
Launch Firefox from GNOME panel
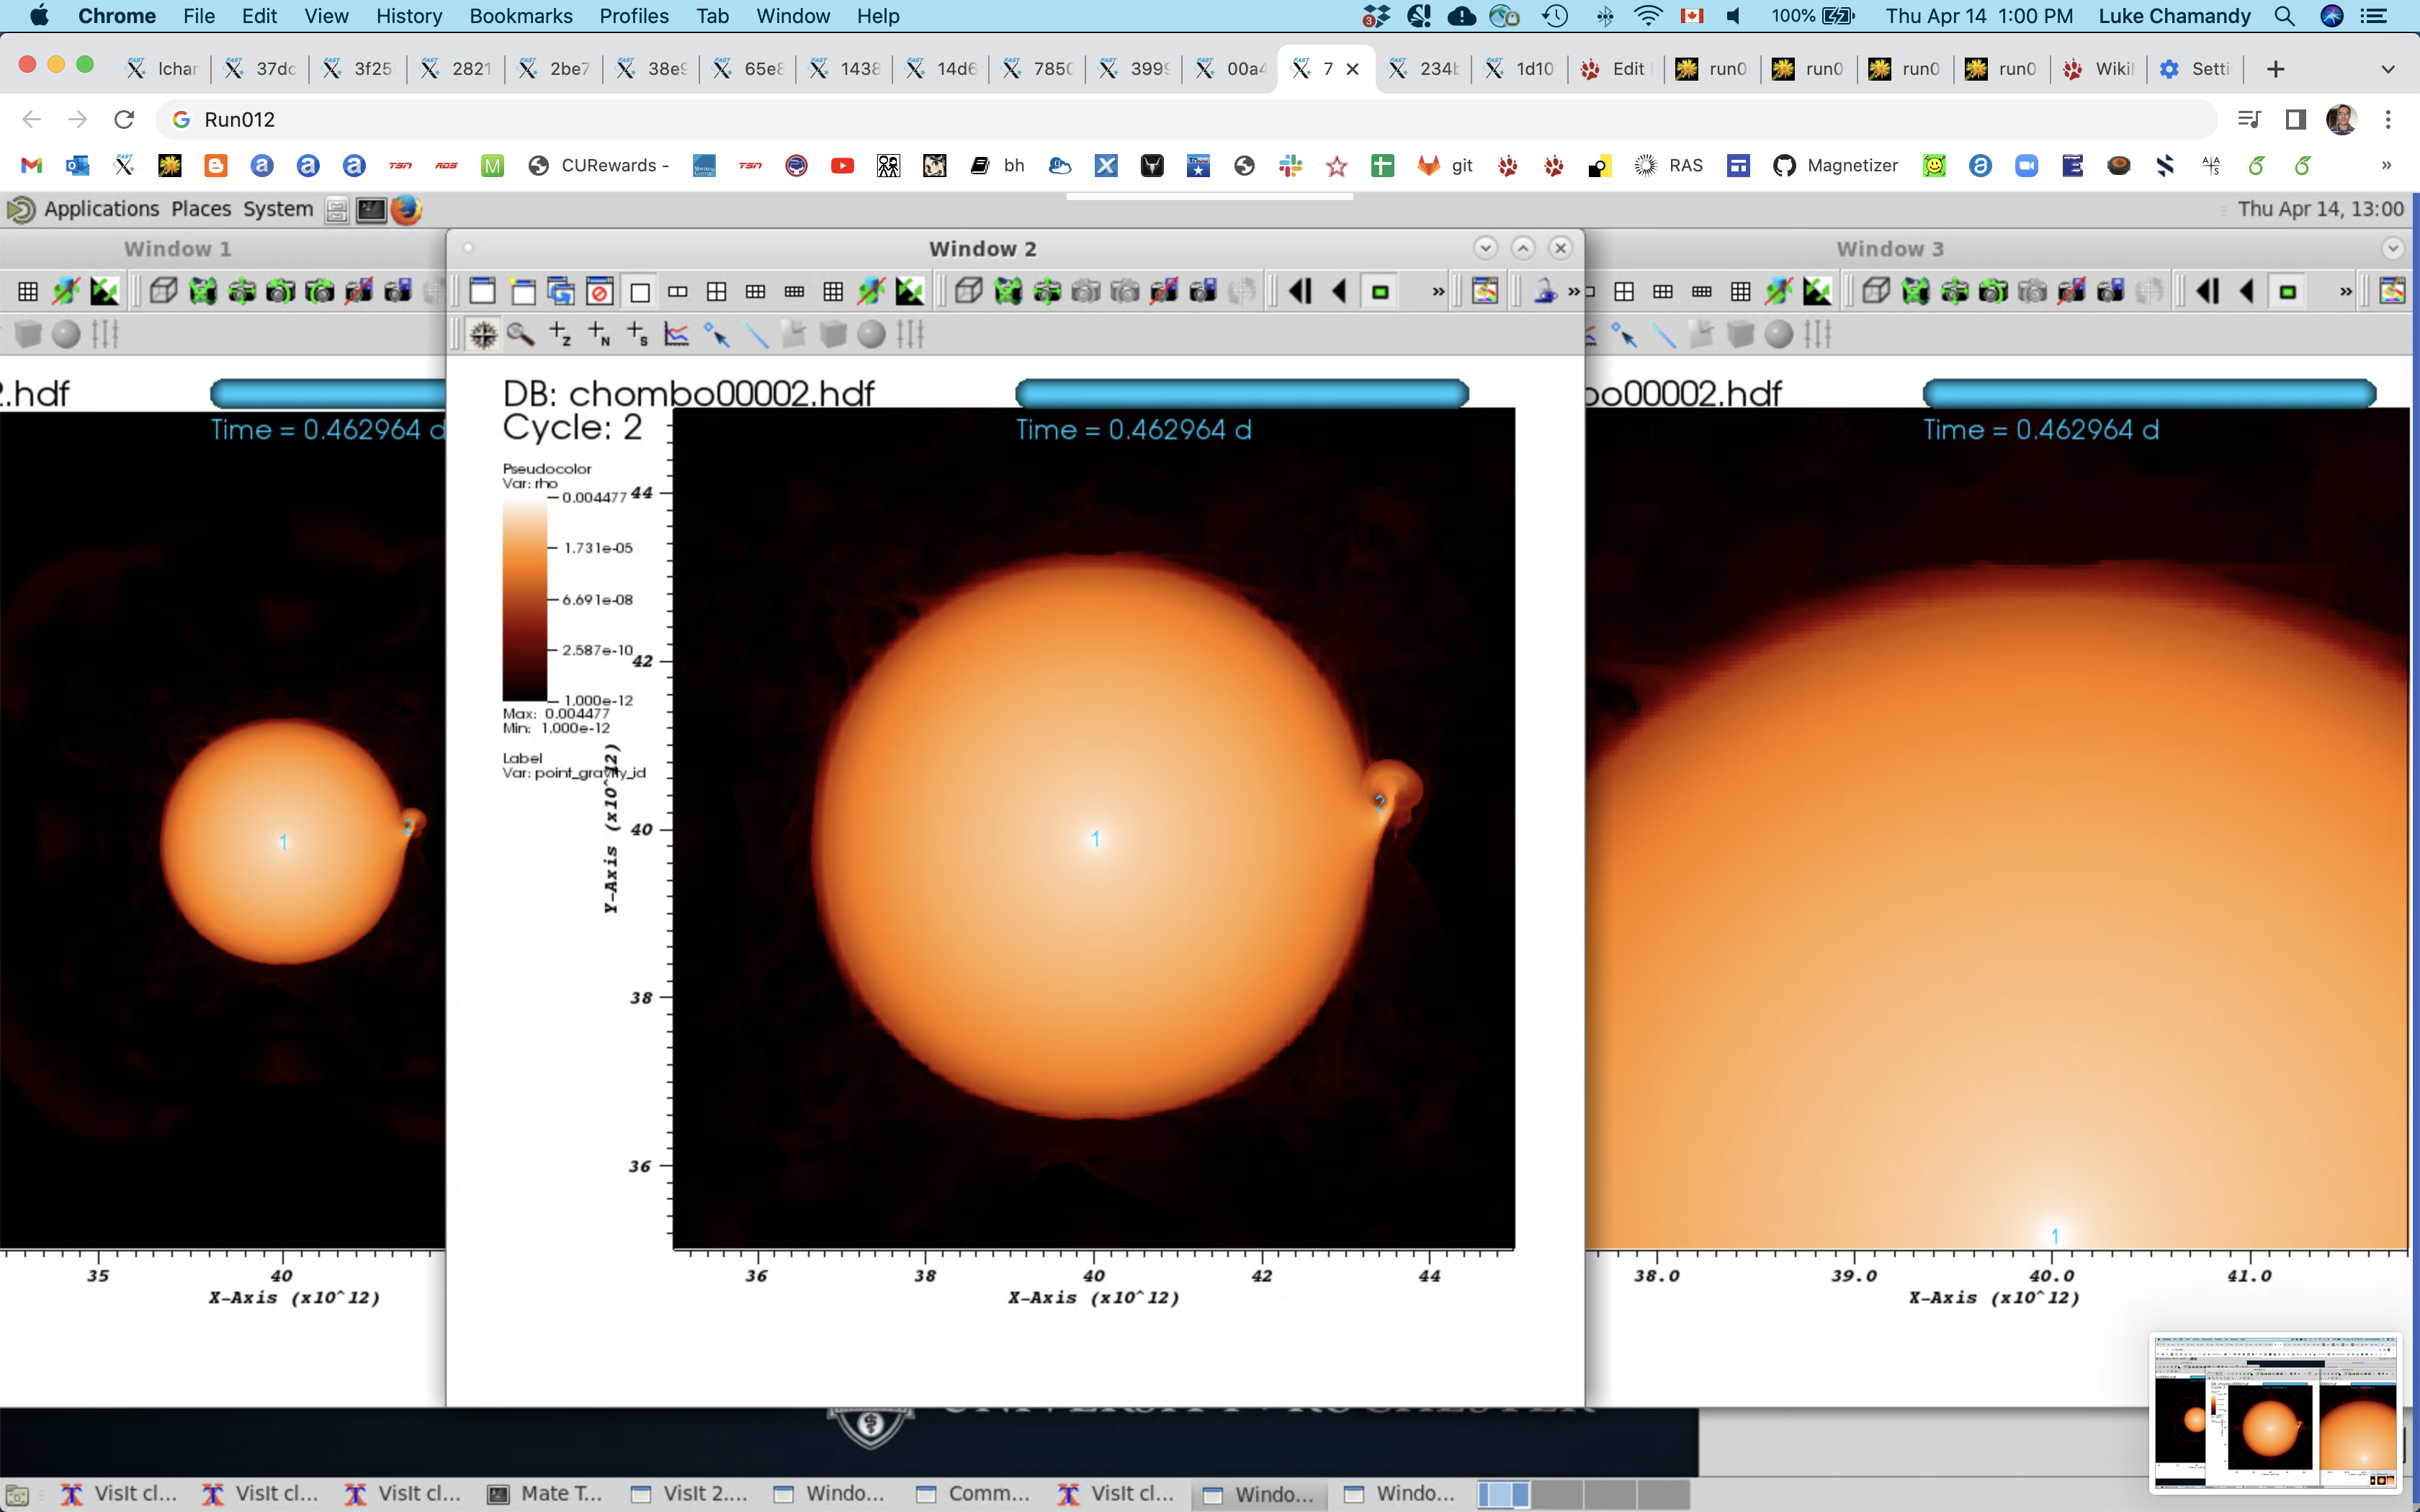click(406, 209)
